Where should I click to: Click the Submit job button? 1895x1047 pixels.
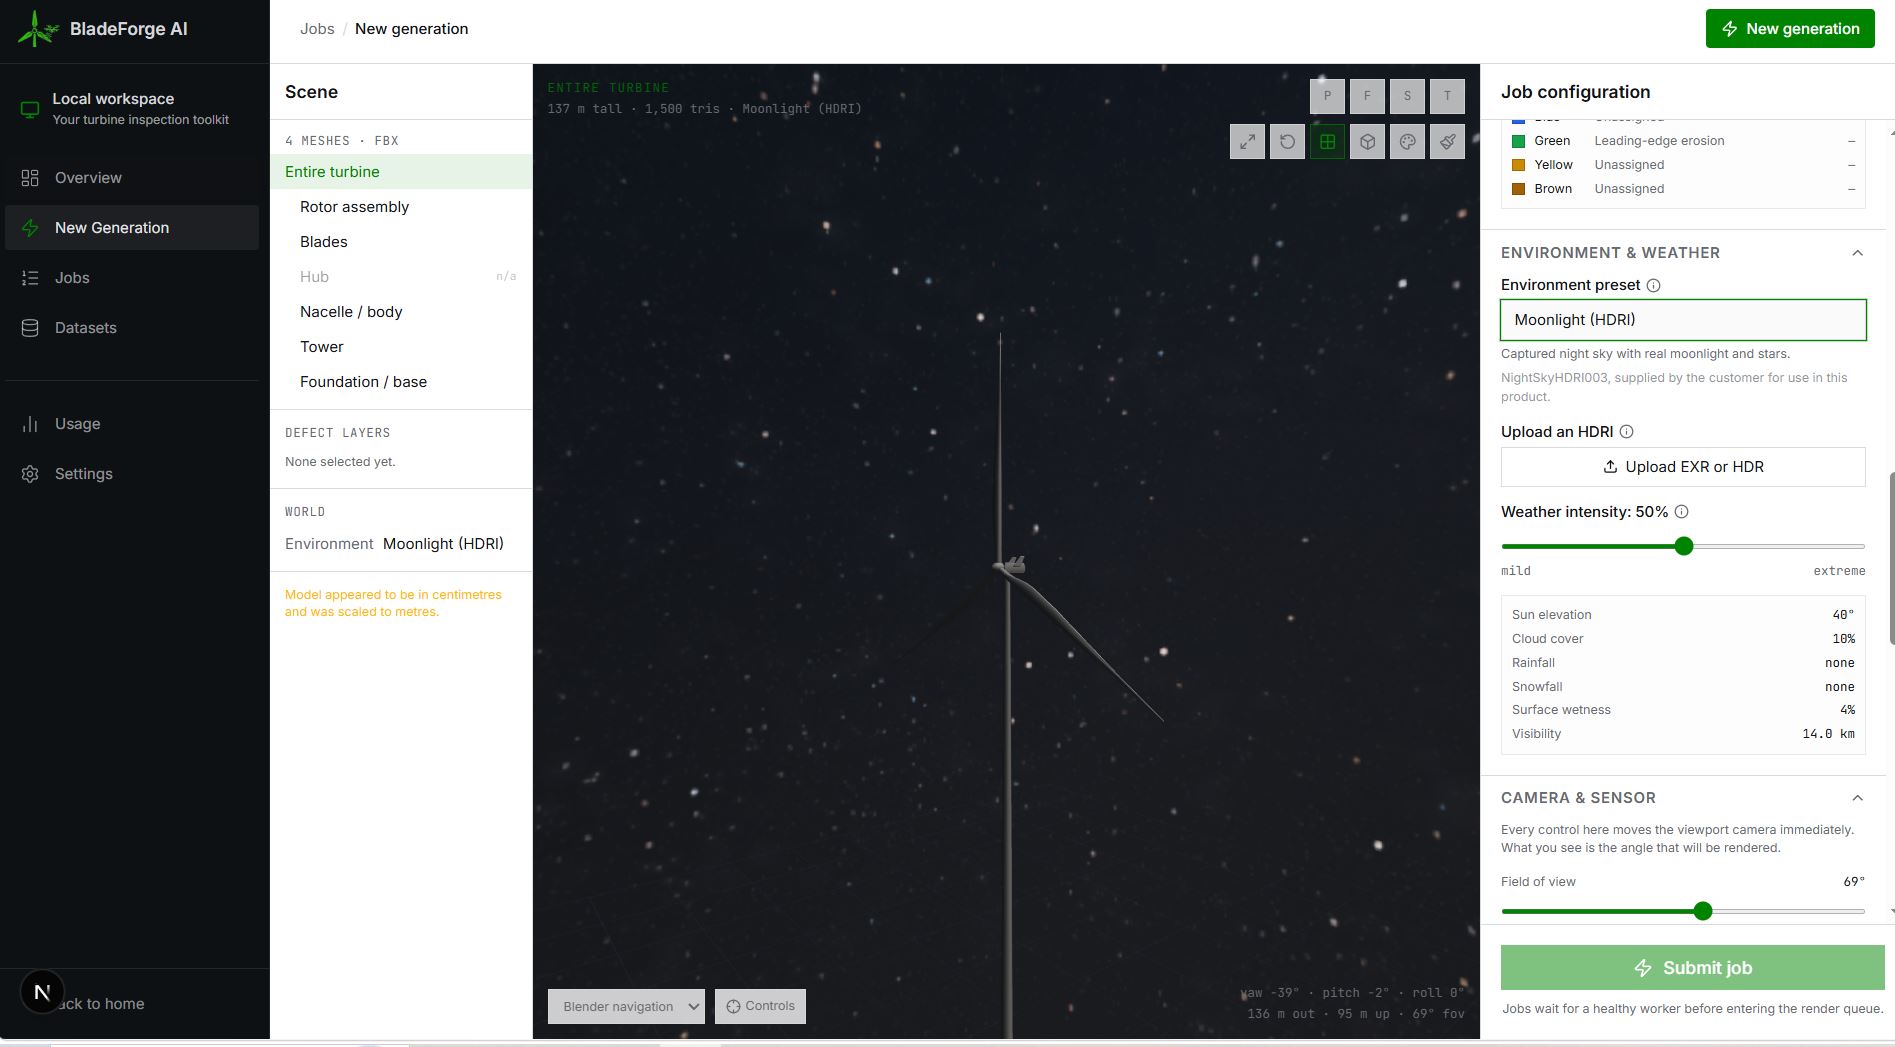point(1692,968)
